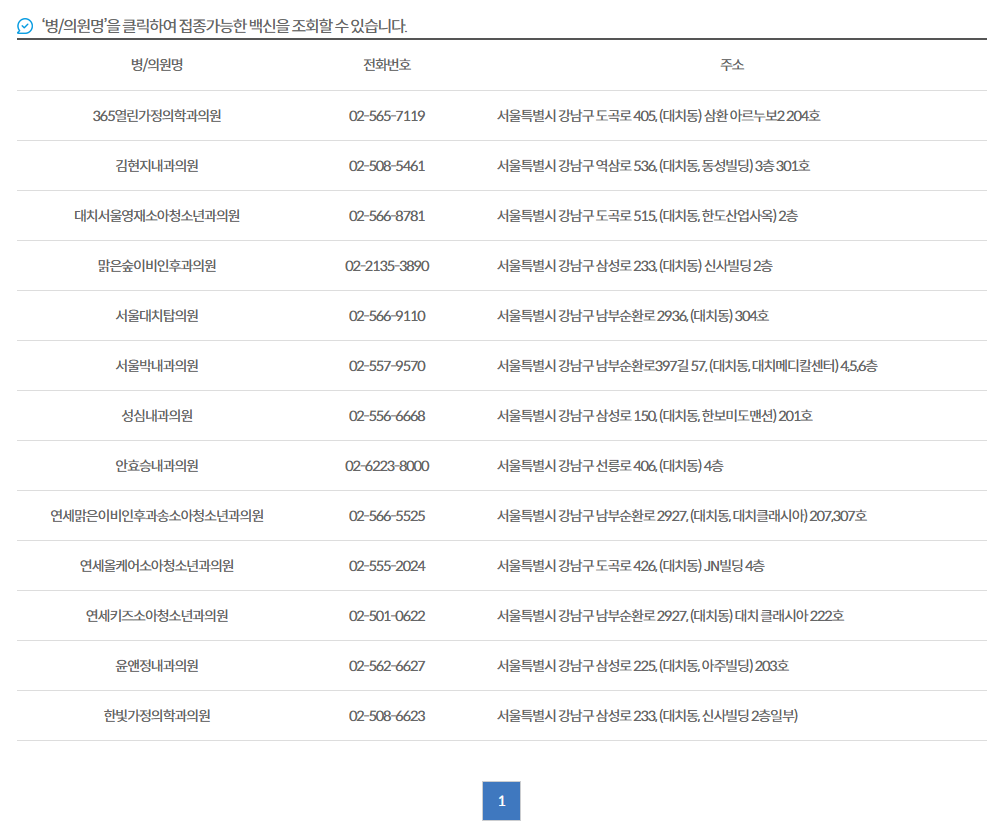This screenshot has width=998, height=827.
Task: Select the 주소 column header
Action: pos(732,65)
